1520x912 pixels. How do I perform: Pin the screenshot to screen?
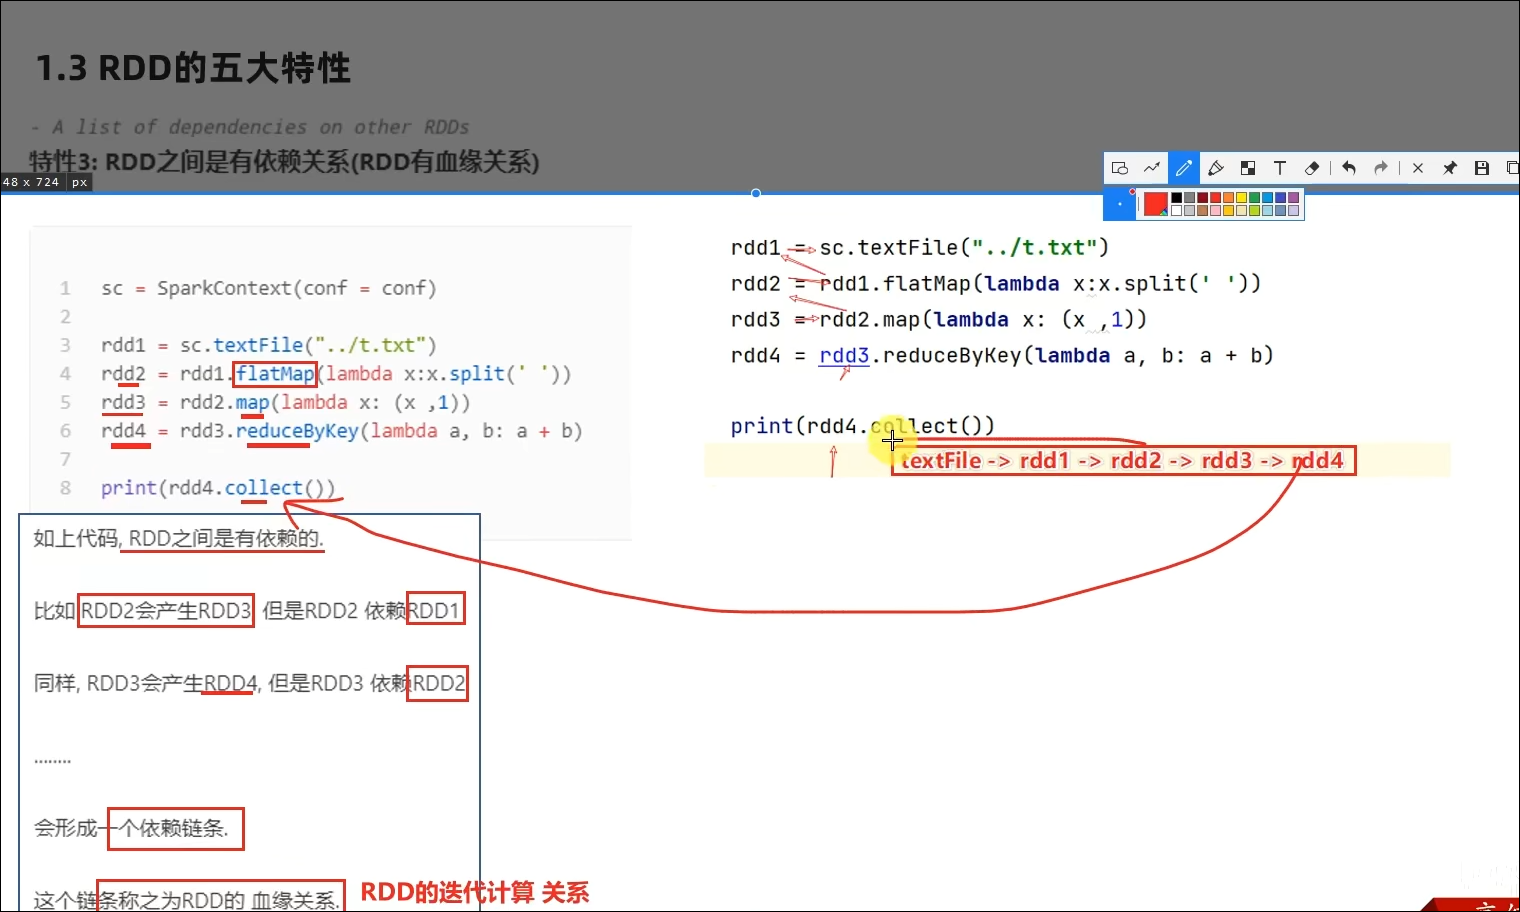pos(1449,168)
